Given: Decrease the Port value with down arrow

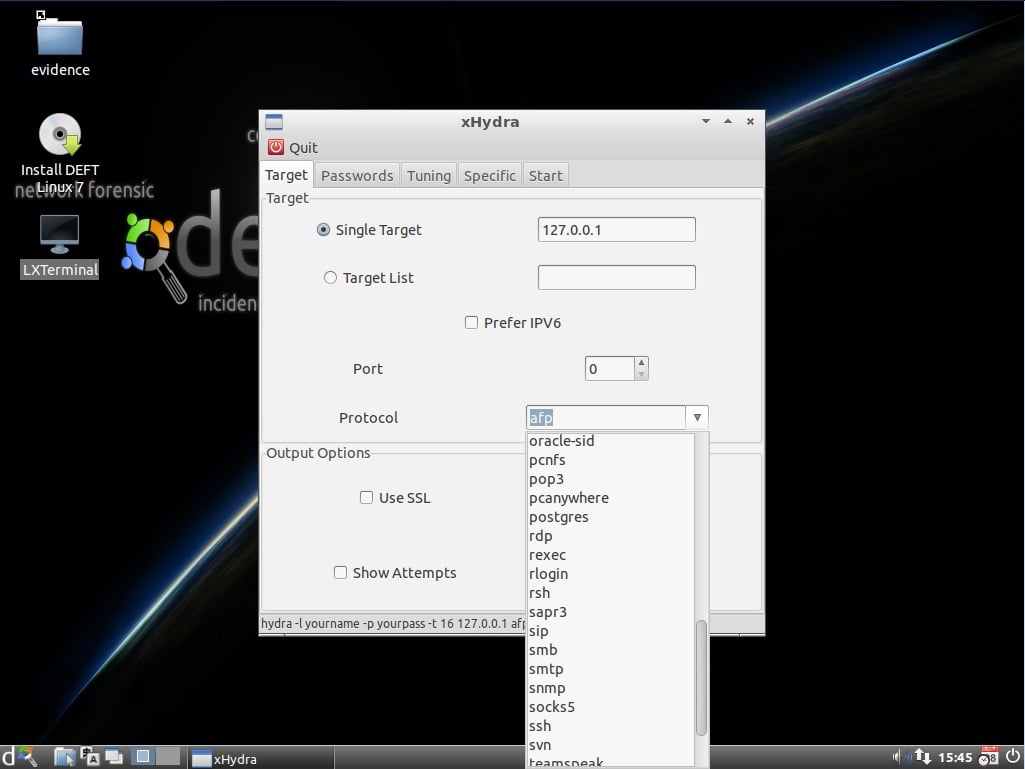Looking at the screenshot, I should [641, 374].
